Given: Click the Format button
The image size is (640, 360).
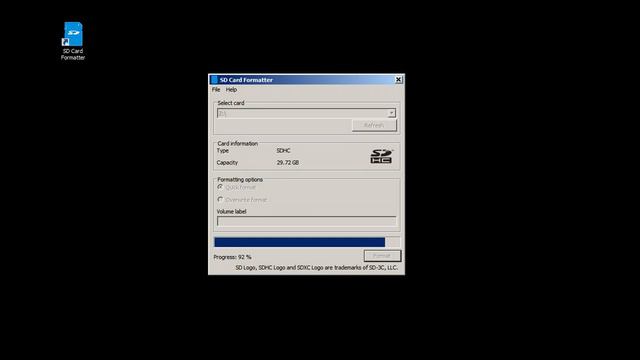Looking at the screenshot, I should tap(382, 256).
